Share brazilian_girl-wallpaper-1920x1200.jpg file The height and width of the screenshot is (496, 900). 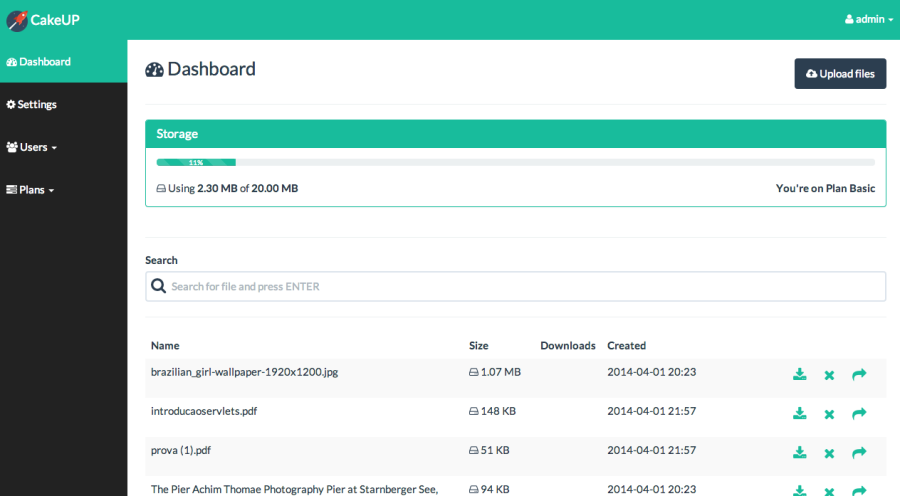click(x=859, y=374)
